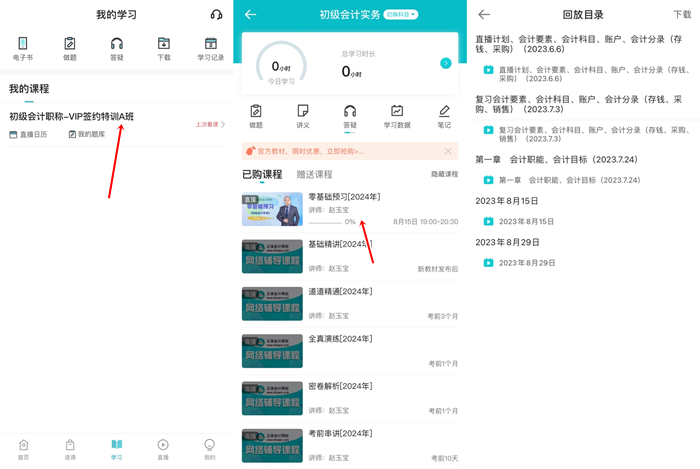Open 全真演练[2024年] course title

pyautogui.click(x=340, y=339)
